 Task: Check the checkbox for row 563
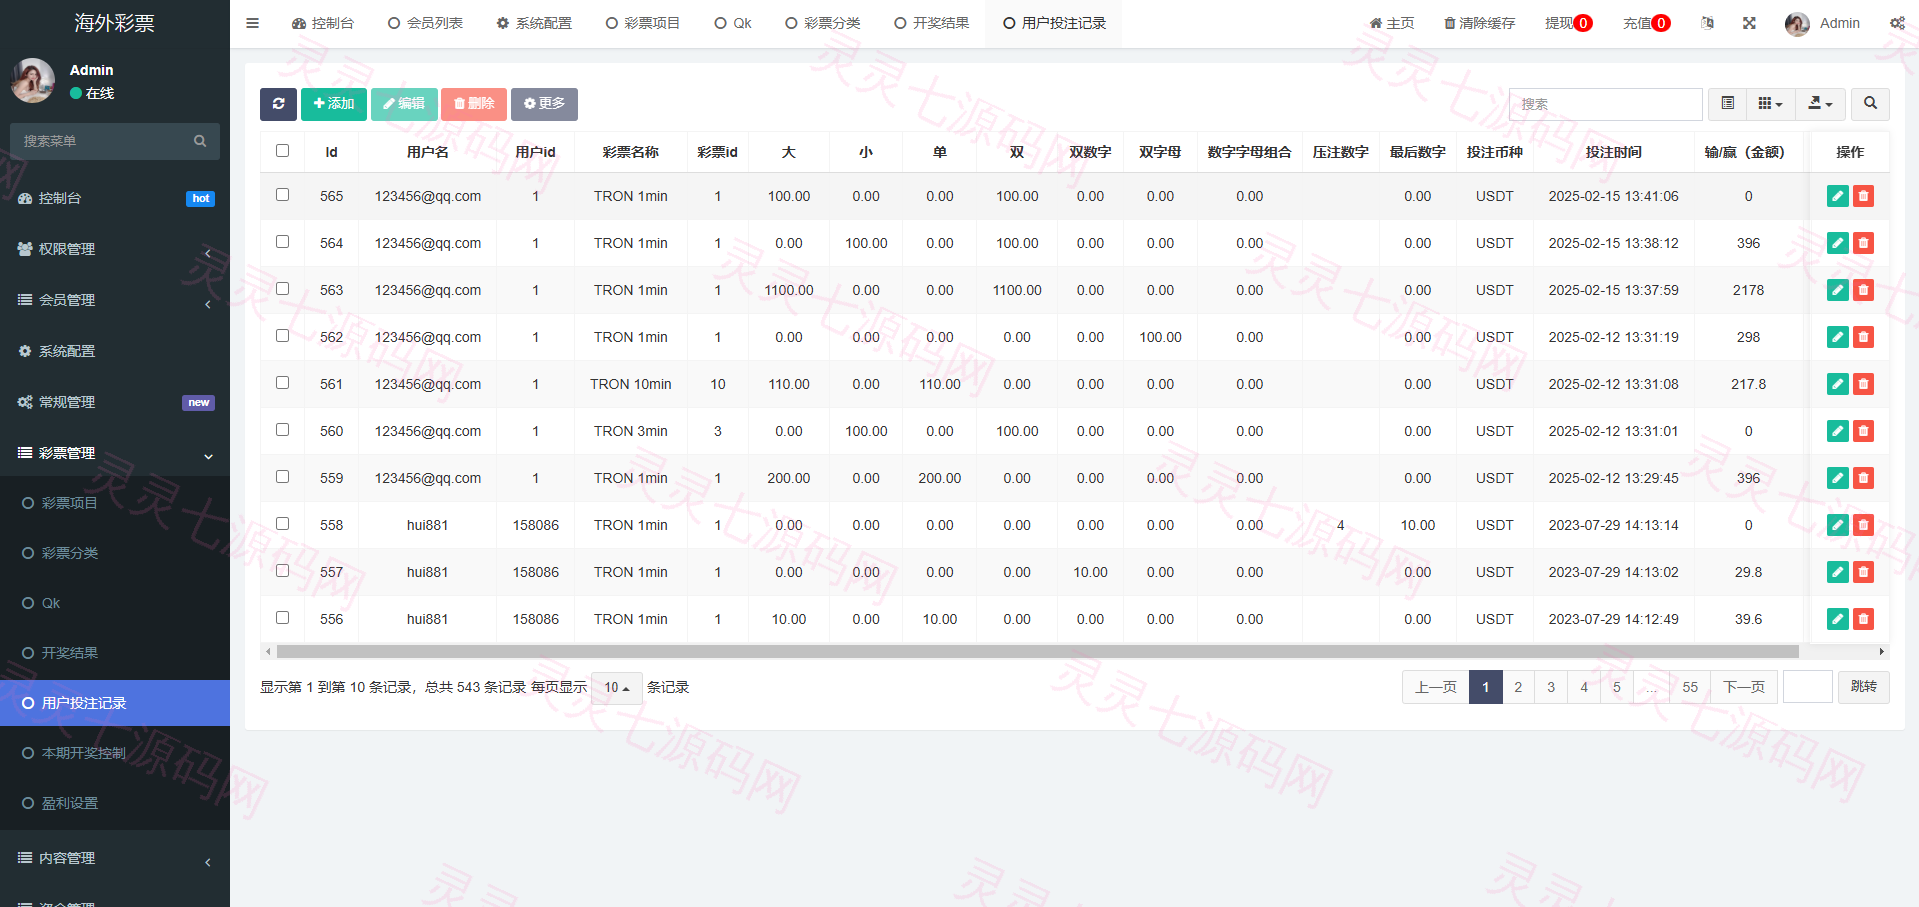(x=283, y=289)
